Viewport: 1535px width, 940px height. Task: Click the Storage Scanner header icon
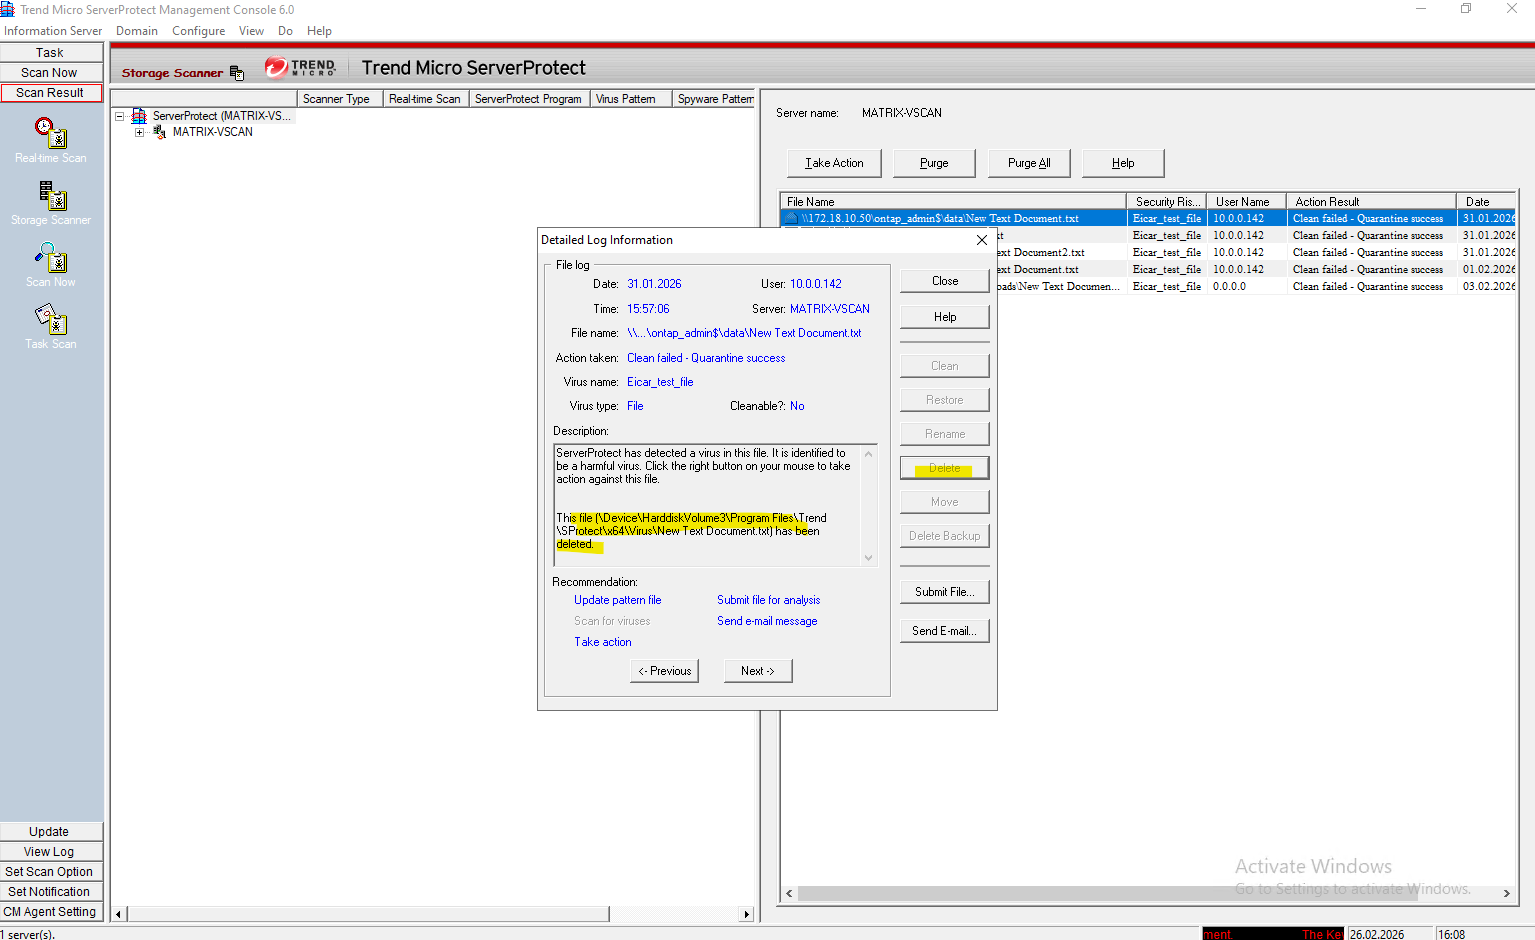coord(237,73)
